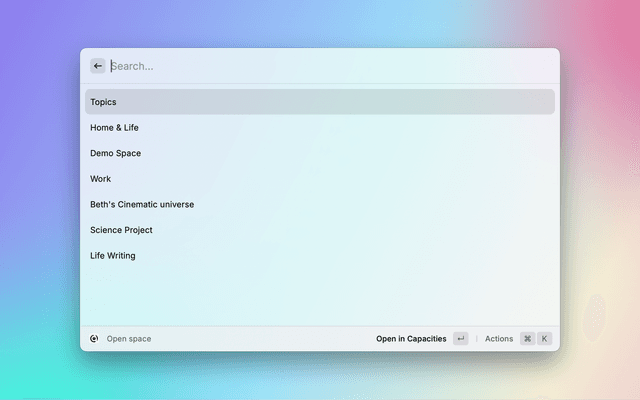Viewport: 640px width, 400px height.
Task: Click the Command key symbol badge
Action: (x=527, y=339)
